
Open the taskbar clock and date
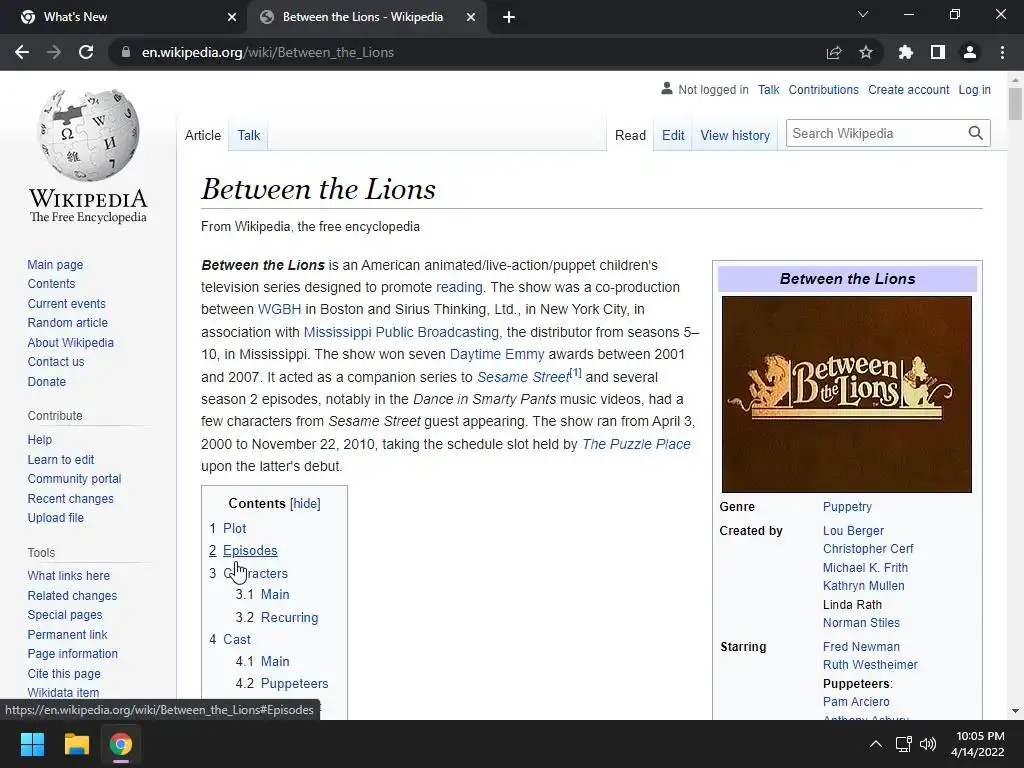tap(978, 744)
